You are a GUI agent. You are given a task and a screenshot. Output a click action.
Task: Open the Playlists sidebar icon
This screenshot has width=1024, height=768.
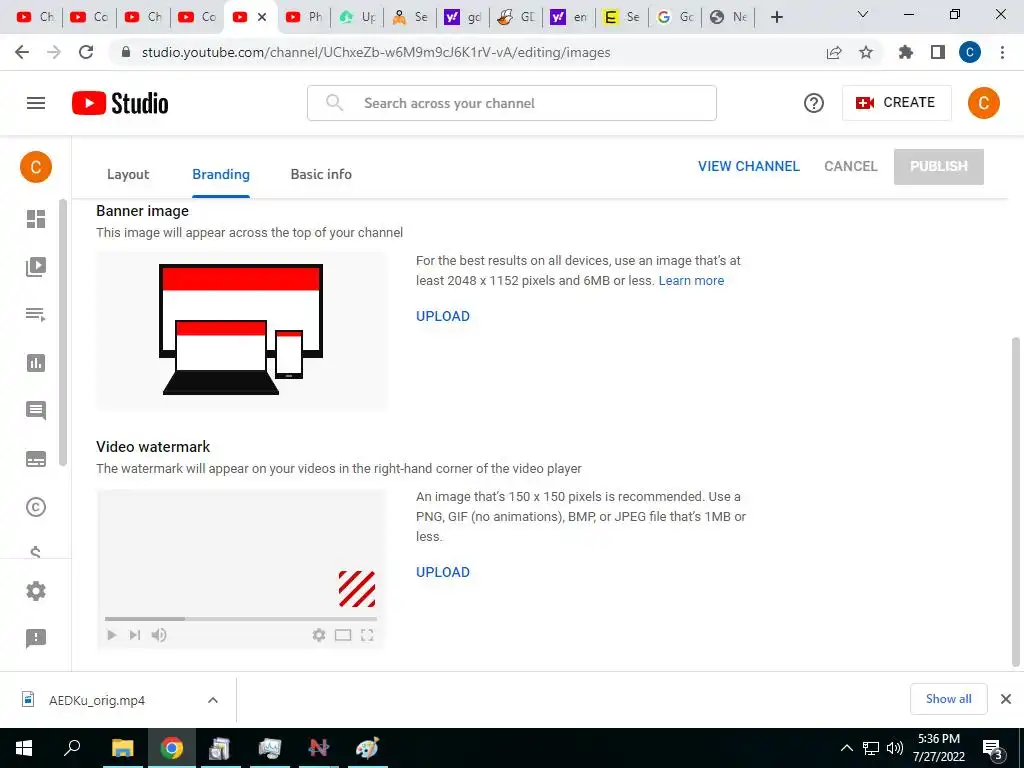(36, 315)
